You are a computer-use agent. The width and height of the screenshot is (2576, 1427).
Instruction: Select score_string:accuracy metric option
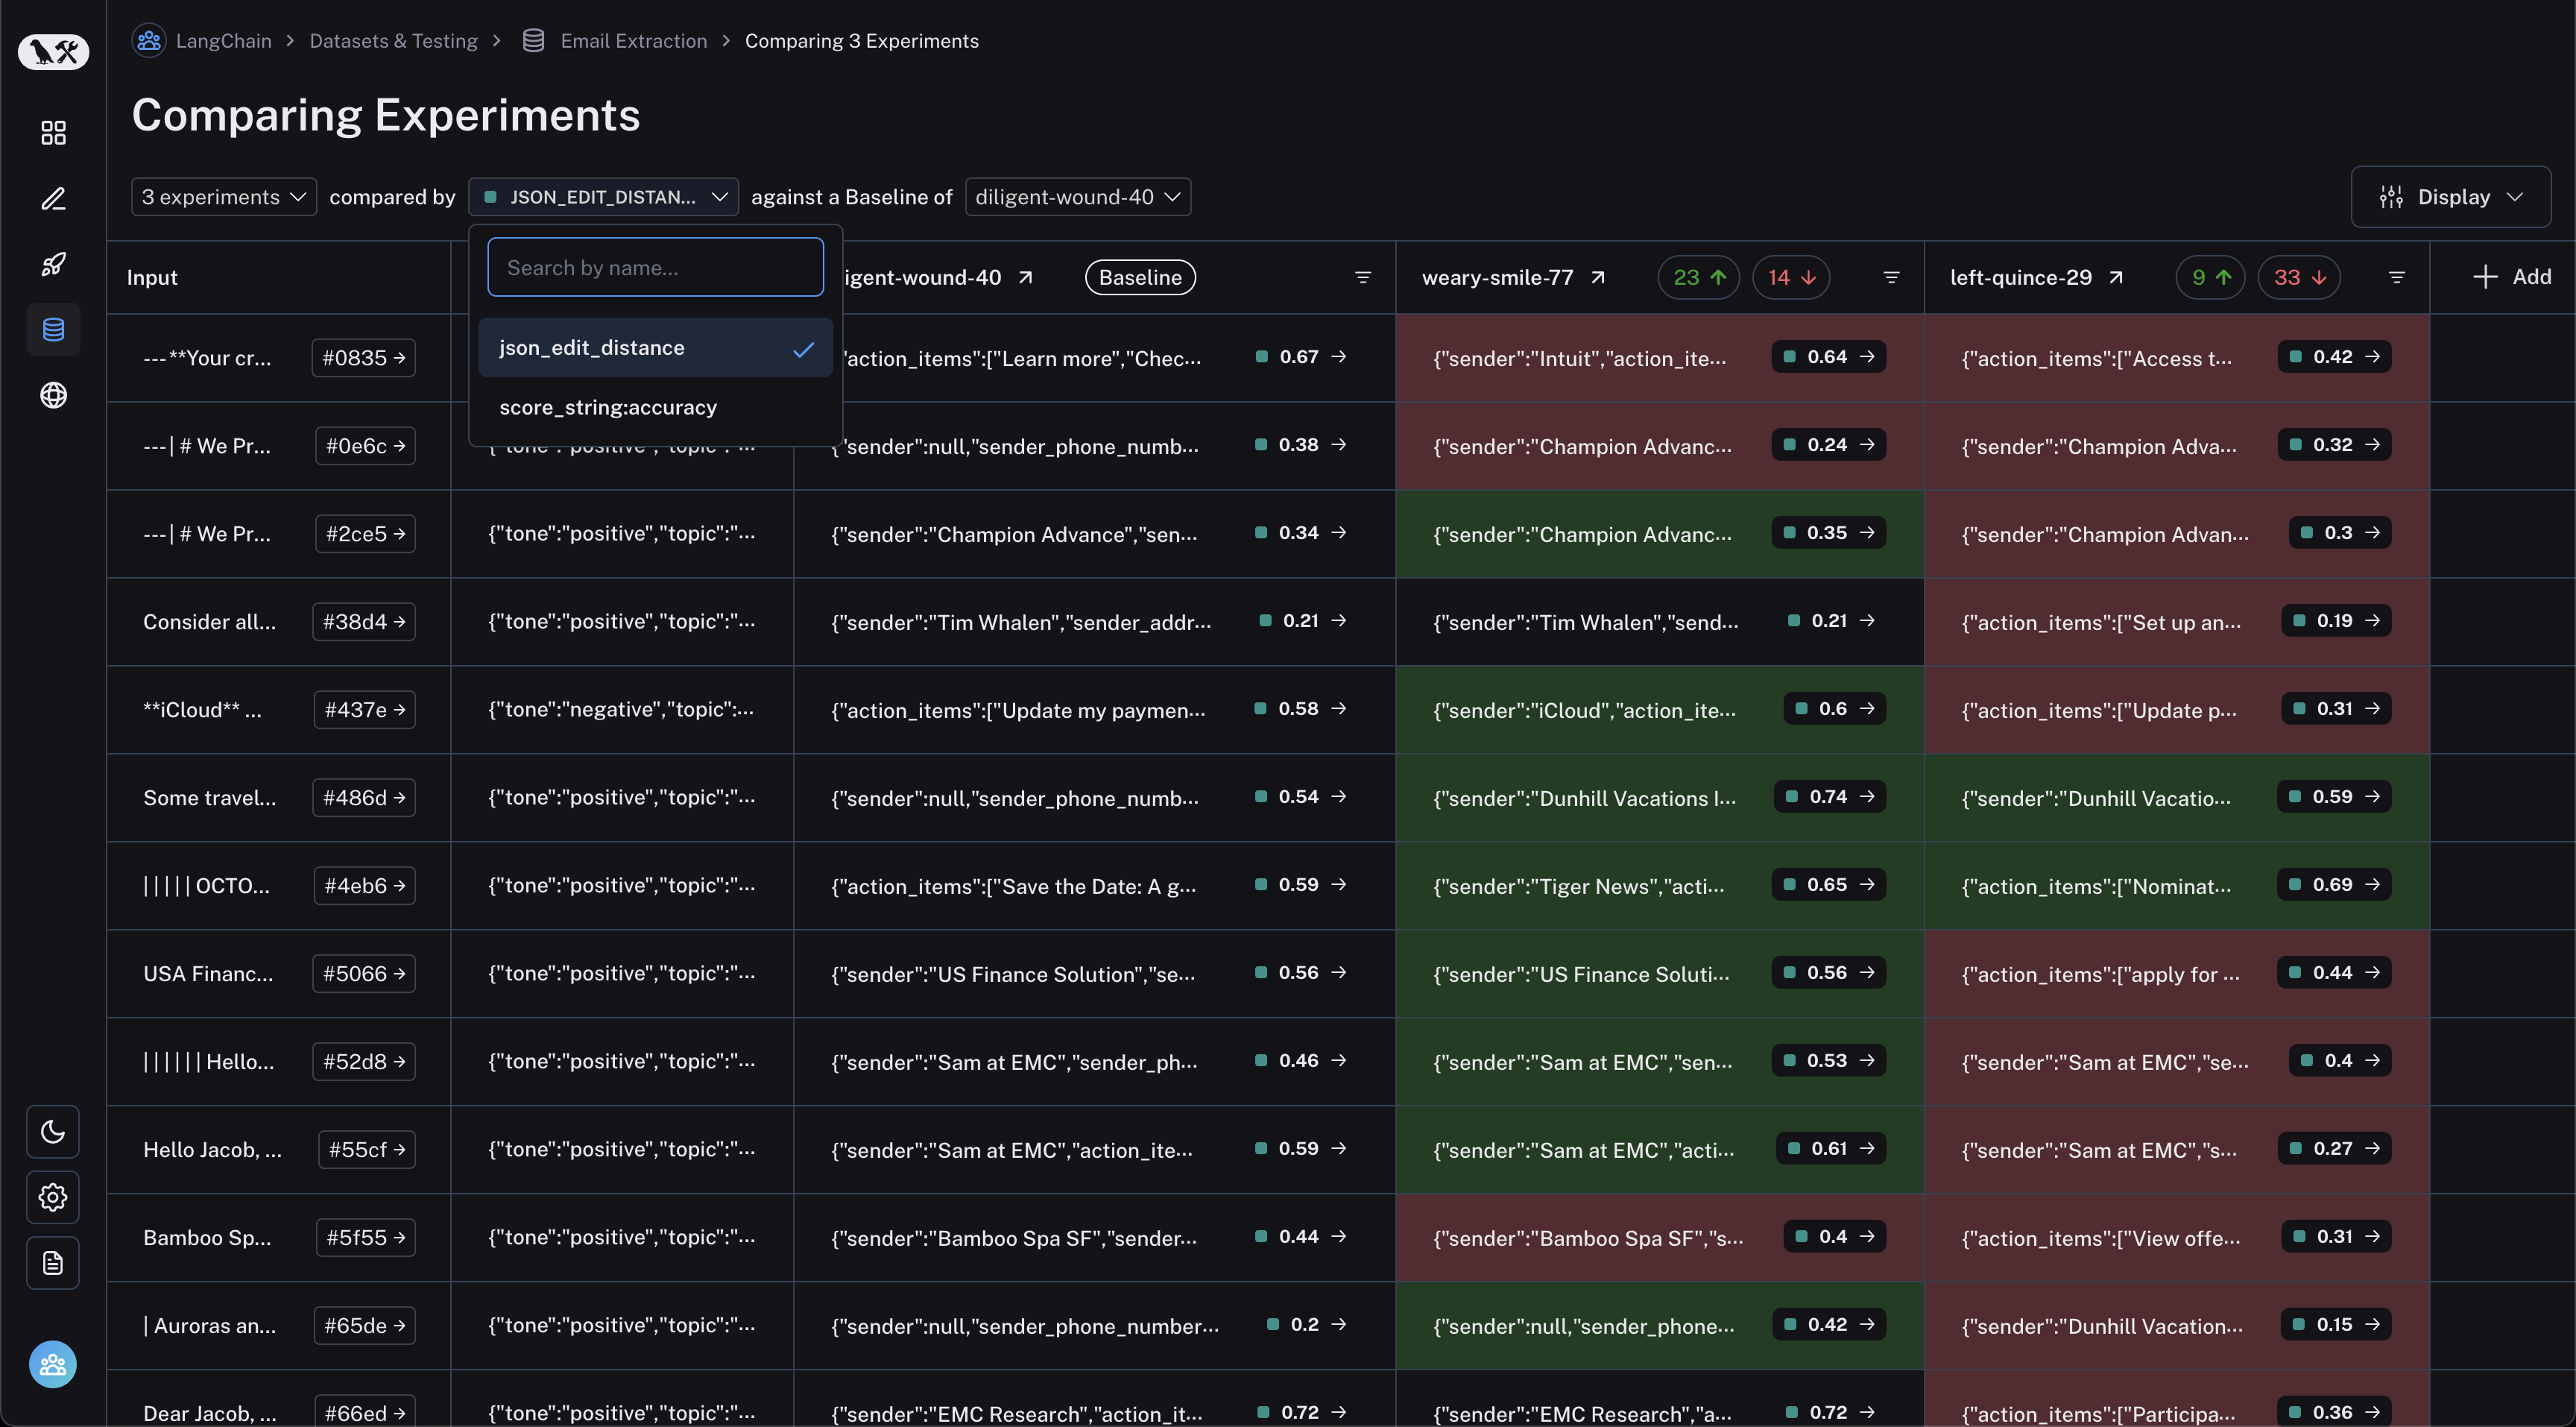point(608,407)
